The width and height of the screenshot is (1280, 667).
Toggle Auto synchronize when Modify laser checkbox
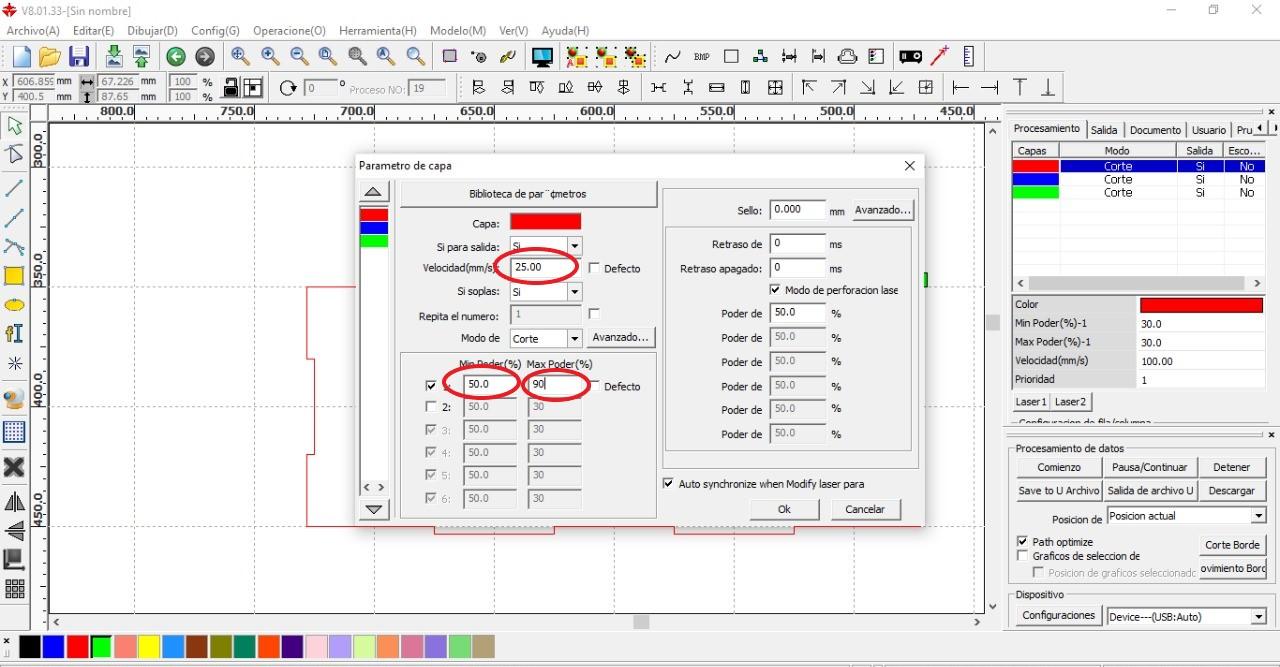(x=668, y=483)
